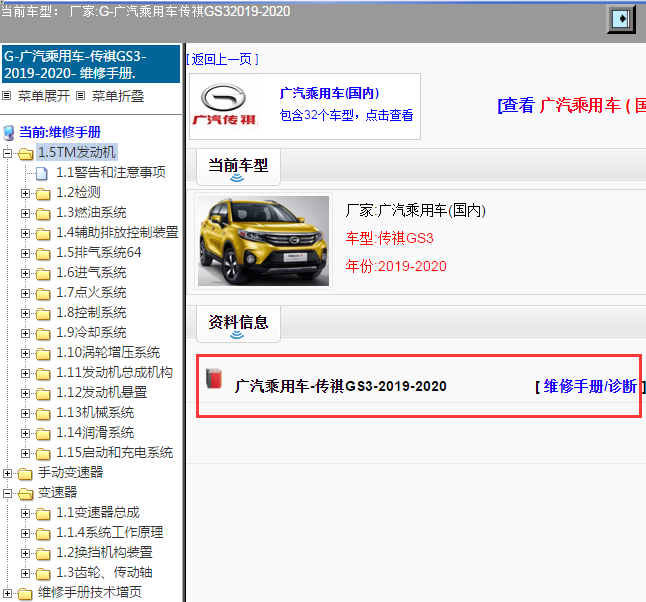The height and width of the screenshot is (602, 646).
Task: Open 1.1警告和注意事项 page
Action: point(111,172)
